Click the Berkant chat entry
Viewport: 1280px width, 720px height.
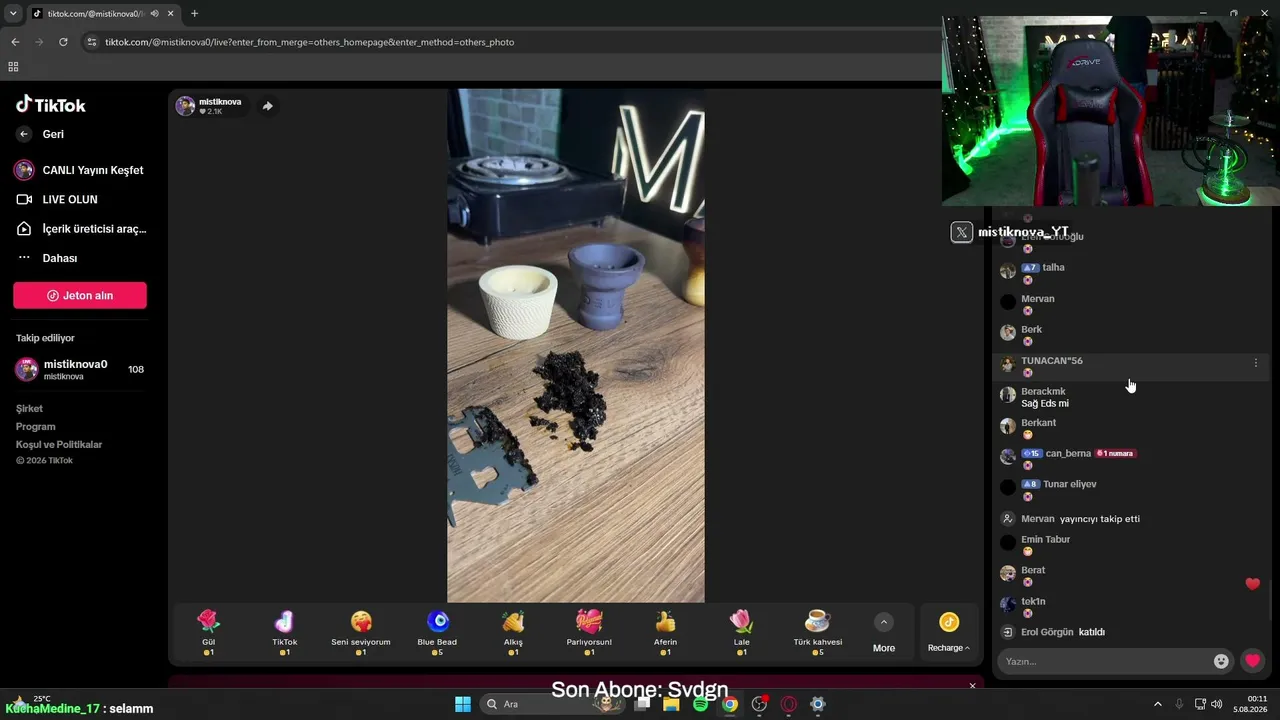pos(1132,428)
